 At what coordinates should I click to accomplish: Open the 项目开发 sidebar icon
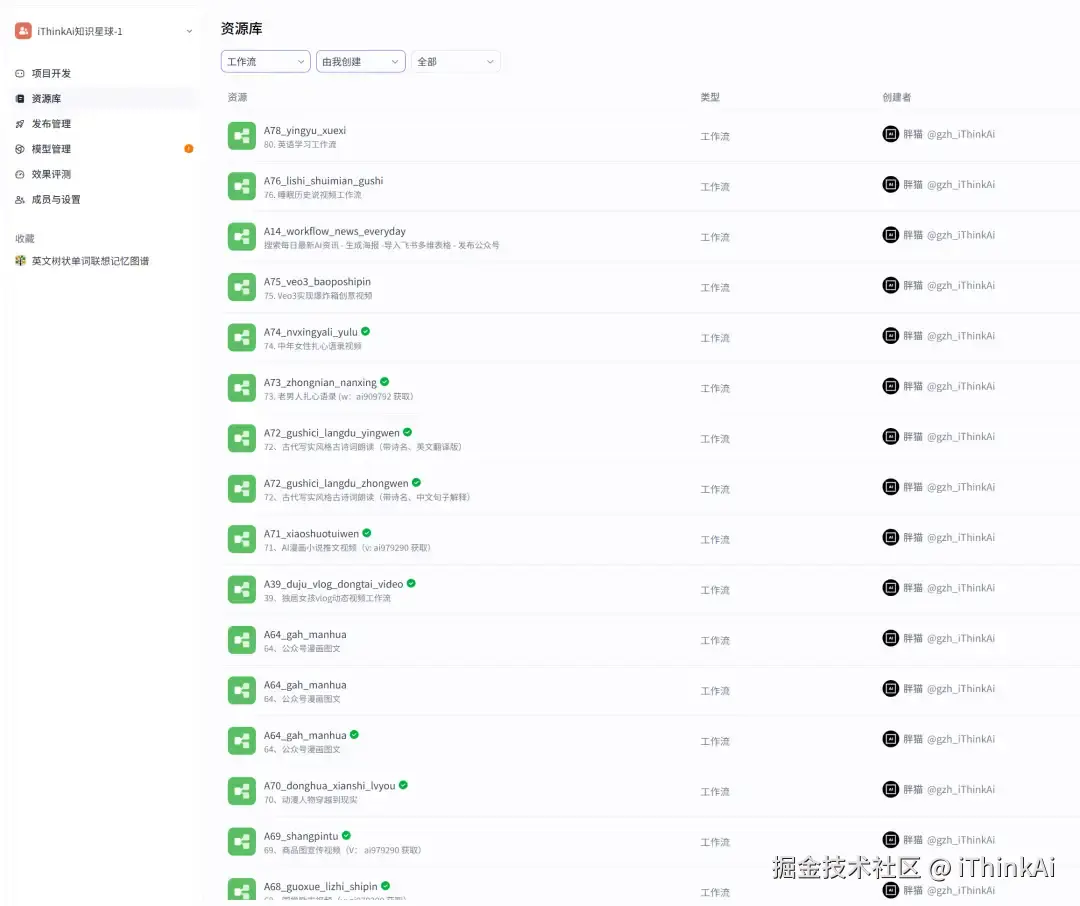(x=20, y=74)
